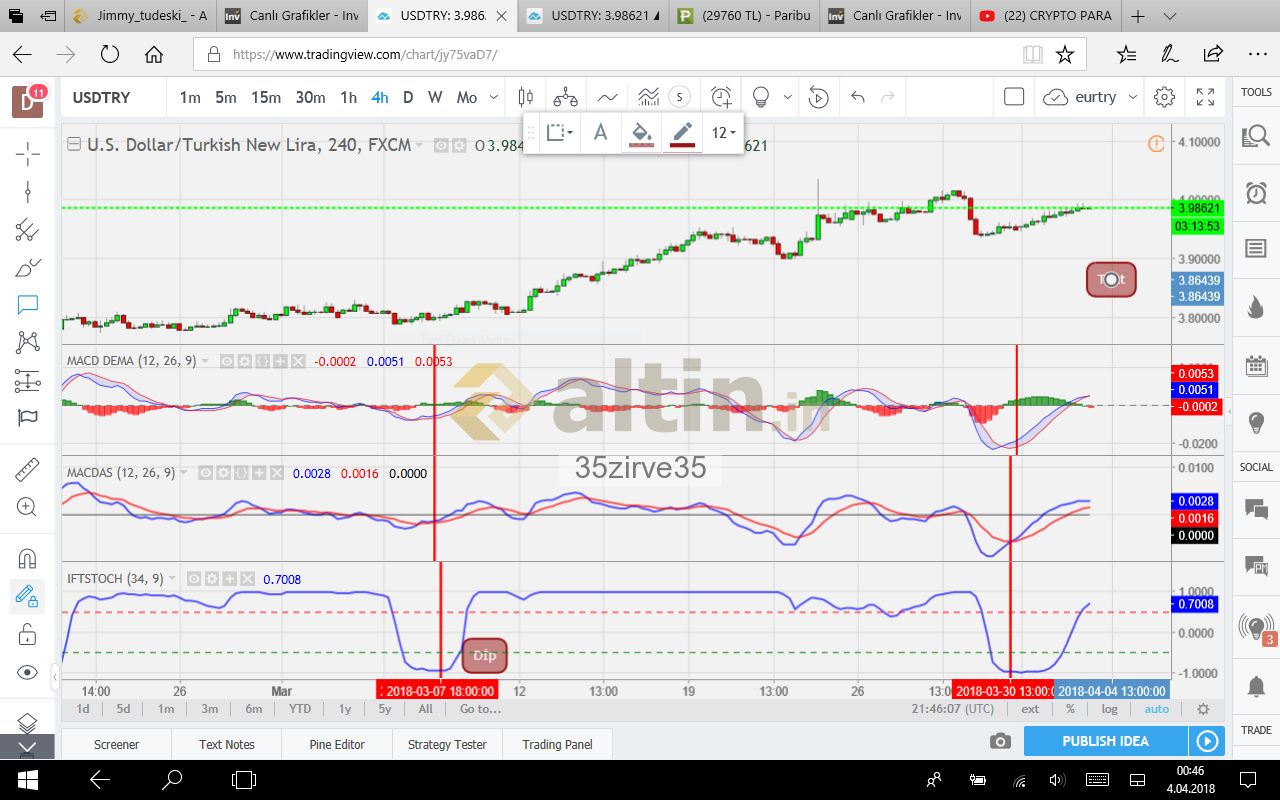1280x800 pixels.
Task: Start bar replay mode
Action: tap(818, 97)
